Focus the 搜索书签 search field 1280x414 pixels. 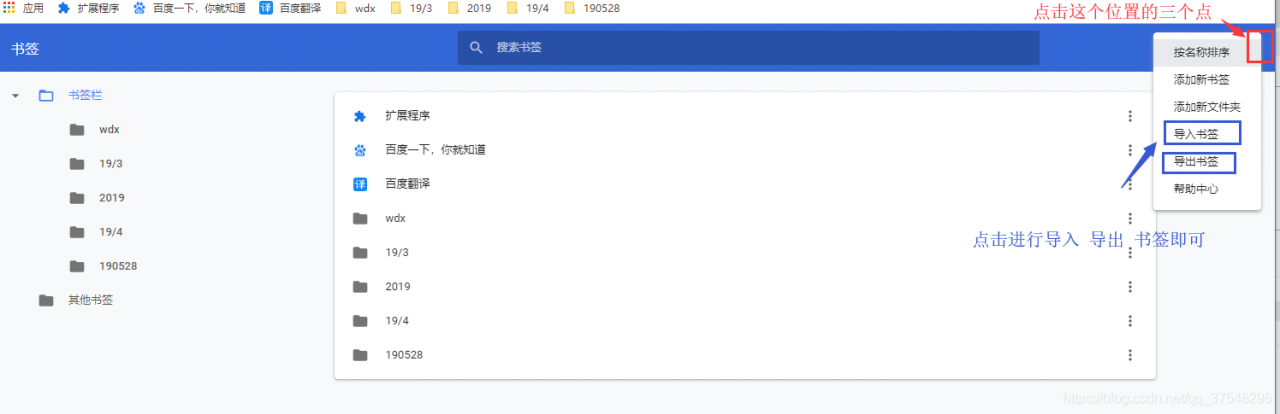pyautogui.click(x=748, y=47)
